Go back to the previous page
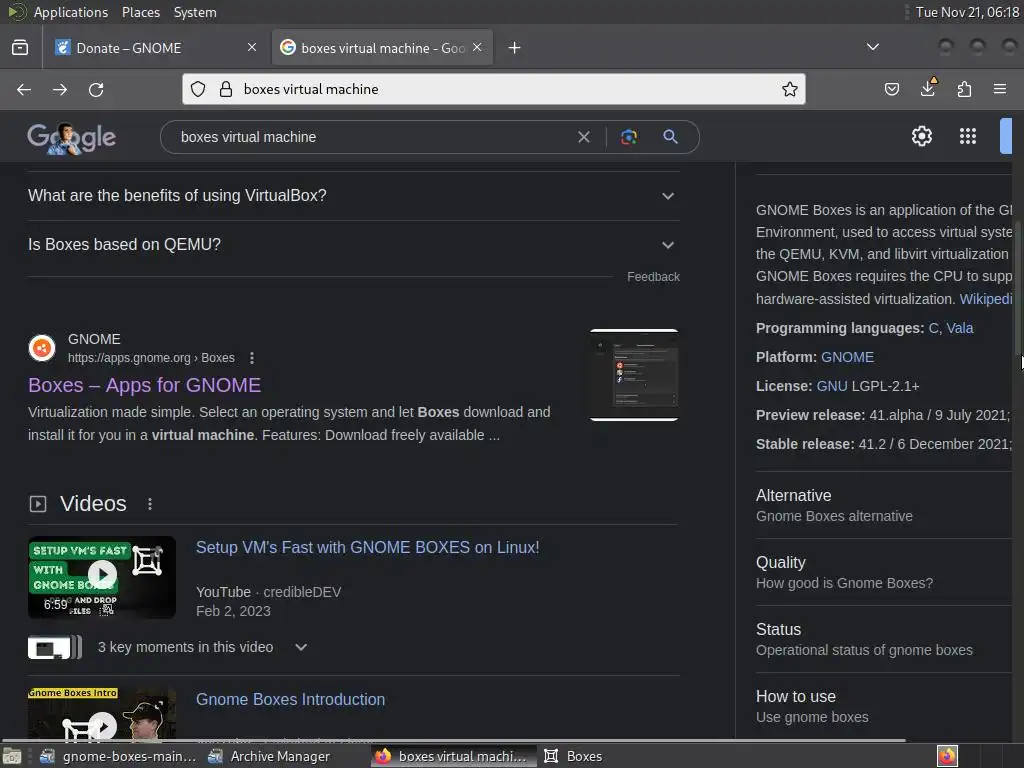Viewport: 1024px width, 768px height. pos(24,89)
